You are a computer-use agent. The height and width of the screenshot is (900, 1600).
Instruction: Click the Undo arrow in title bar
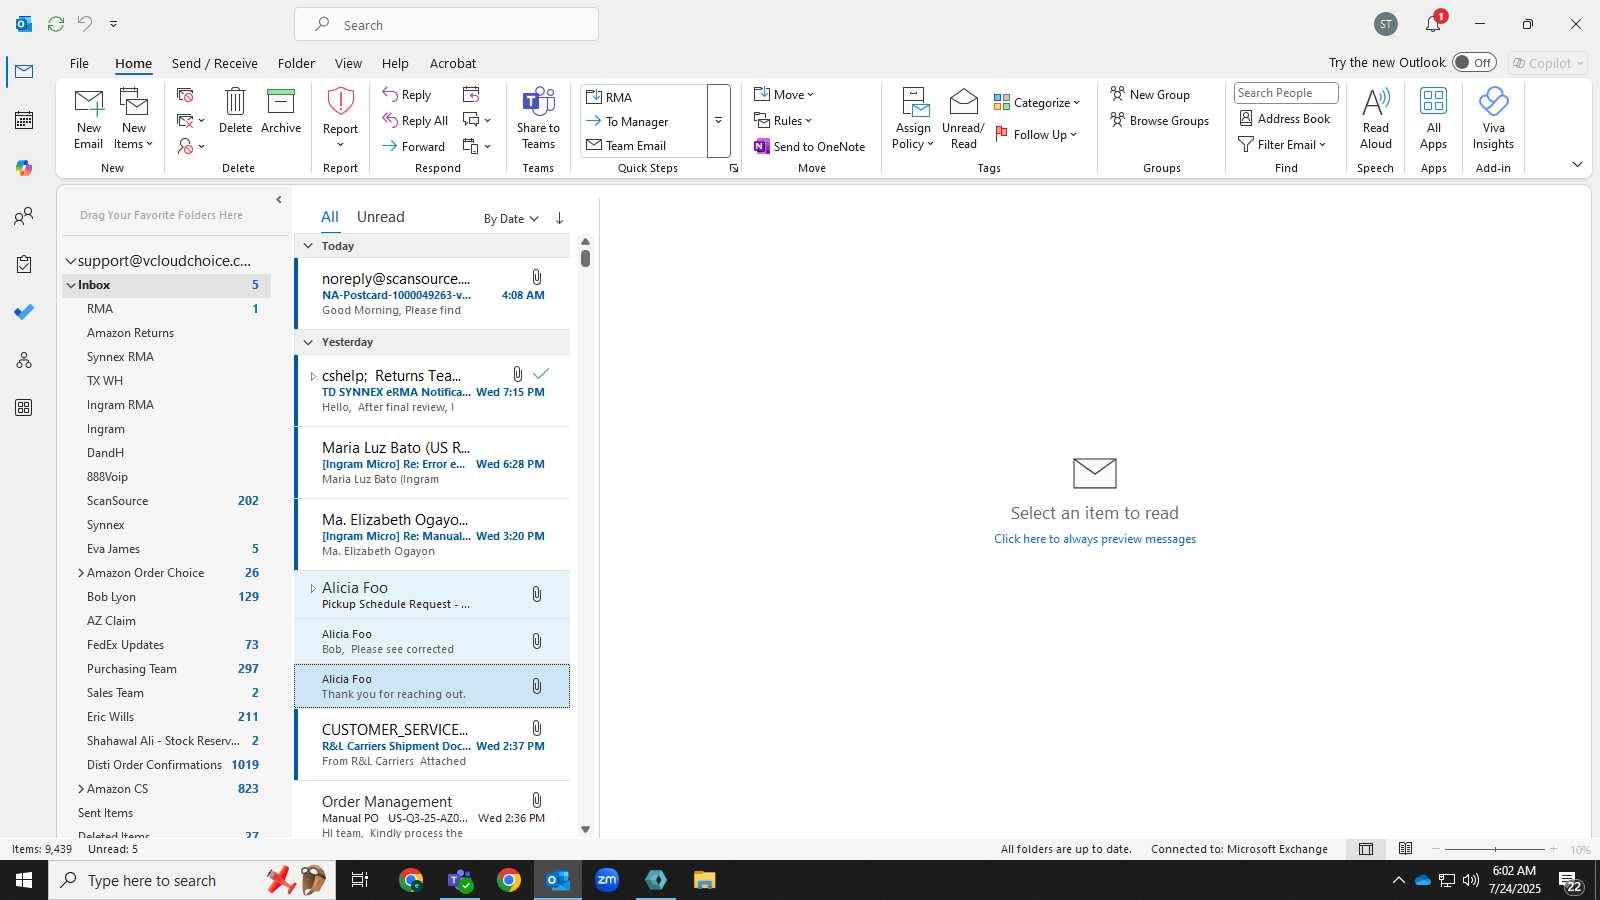pos(85,24)
